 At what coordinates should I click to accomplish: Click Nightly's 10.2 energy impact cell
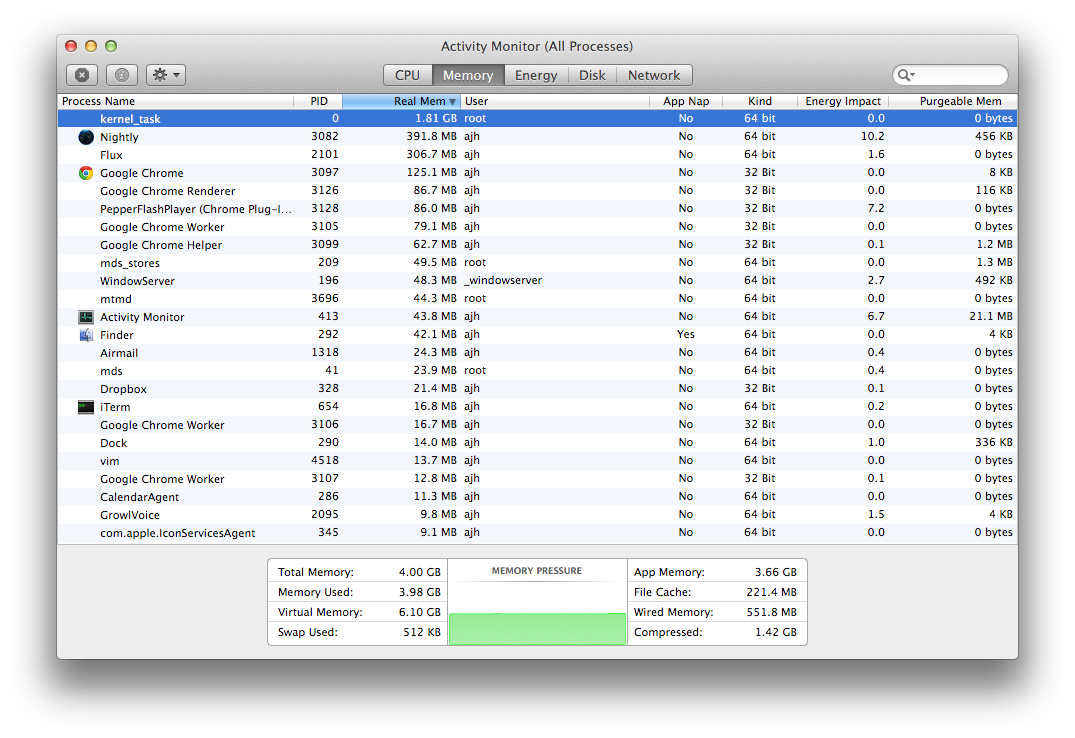[873, 136]
